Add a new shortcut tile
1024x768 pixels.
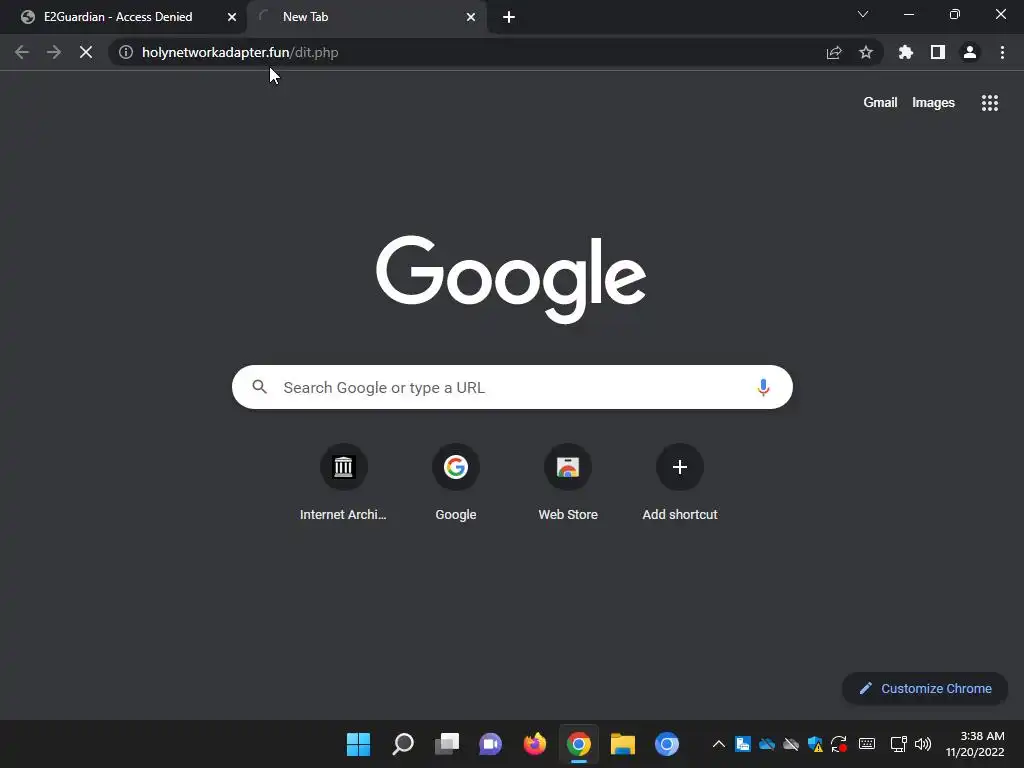pyautogui.click(x=680, y=483)
